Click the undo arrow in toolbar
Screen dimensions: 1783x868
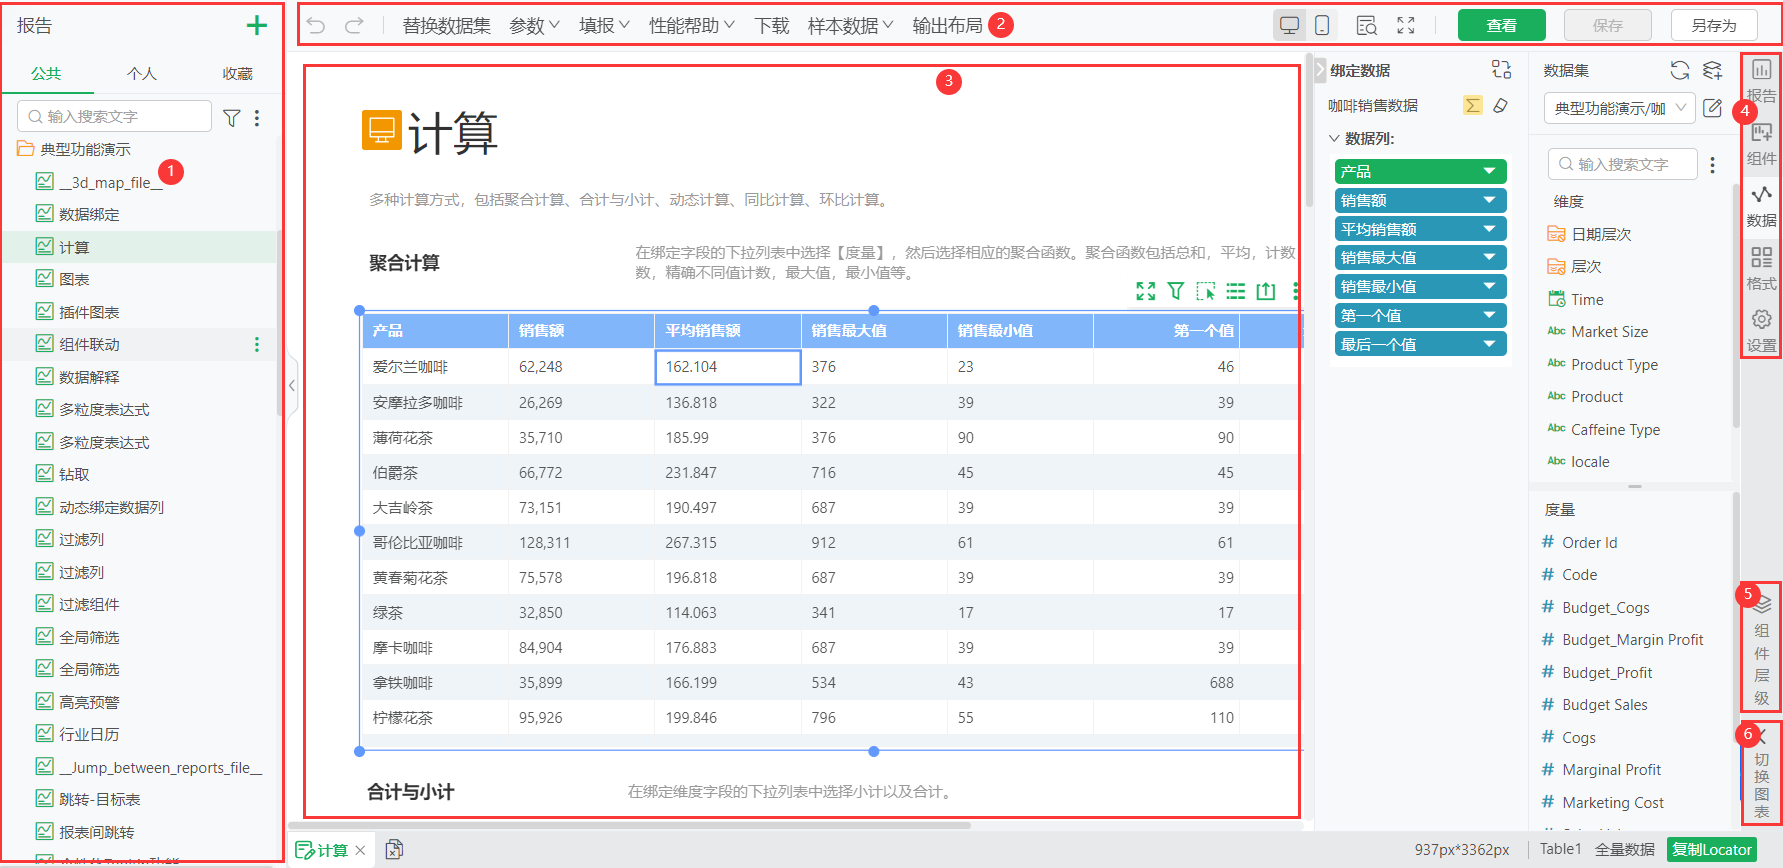pyautogui.click(x=316, y=26)
